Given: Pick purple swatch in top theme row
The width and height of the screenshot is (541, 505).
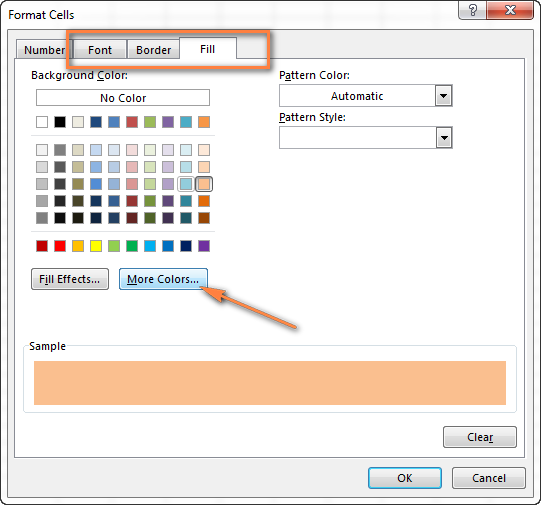Looking at the screenshot, I should tap(168, 122).
